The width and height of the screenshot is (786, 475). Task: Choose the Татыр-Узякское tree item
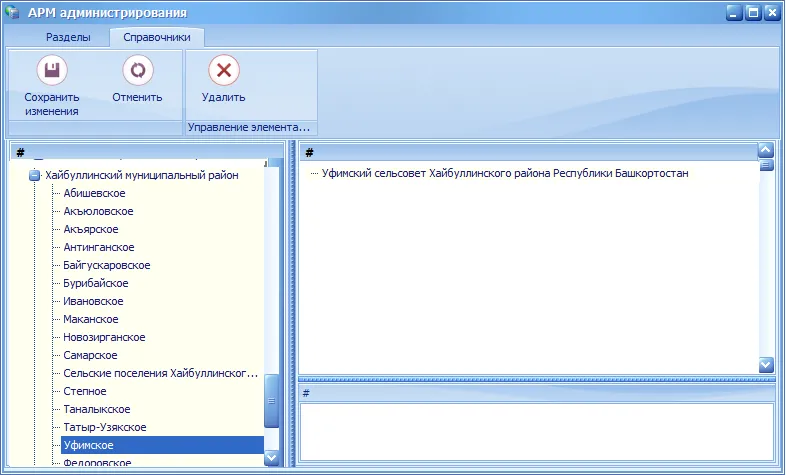click(105, 427)
